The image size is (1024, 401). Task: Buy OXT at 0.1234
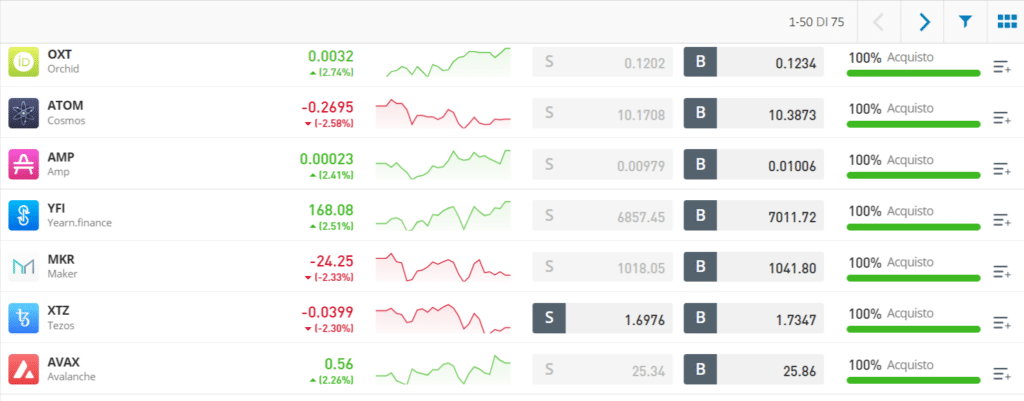[x=754, y=62]
